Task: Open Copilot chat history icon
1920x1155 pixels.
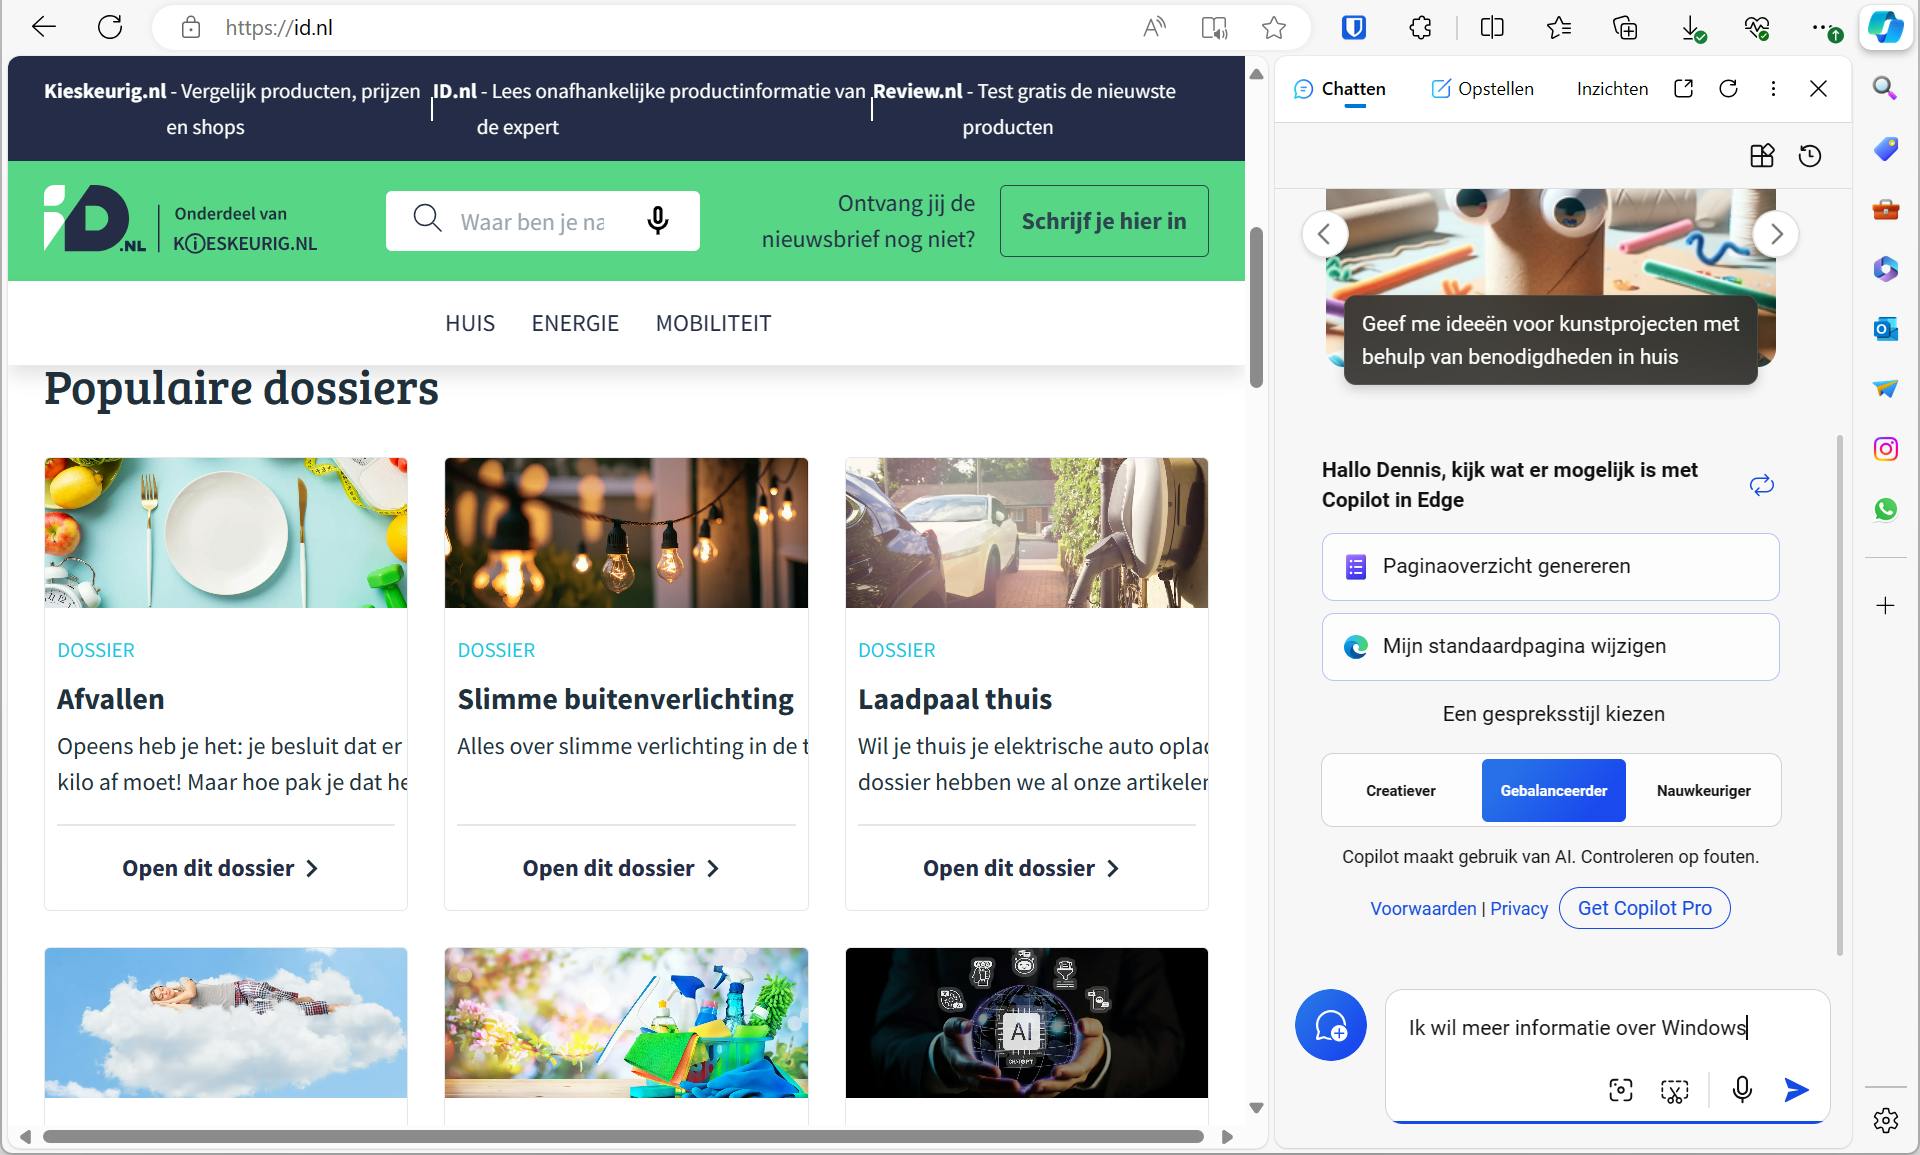Action: pos(1810,156)
